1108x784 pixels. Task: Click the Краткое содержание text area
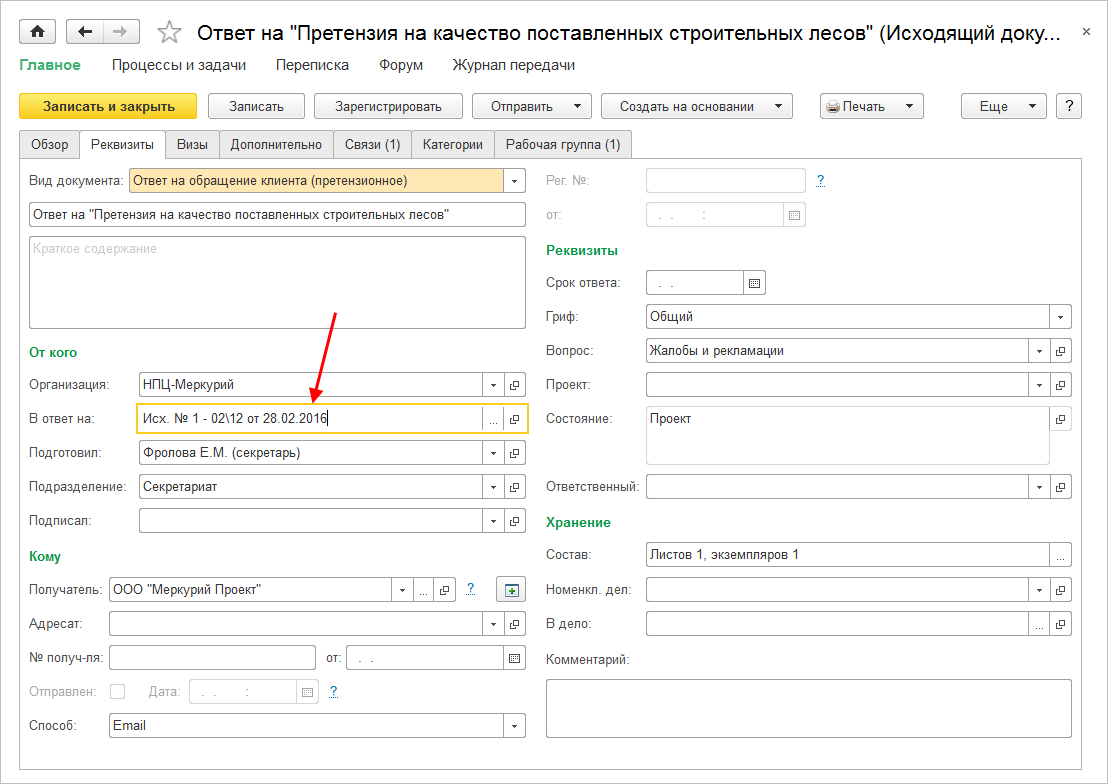point(277,282)
